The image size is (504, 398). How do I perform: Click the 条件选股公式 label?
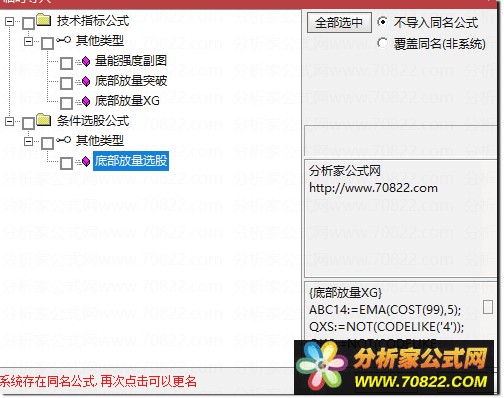click(x=93, y=121)
